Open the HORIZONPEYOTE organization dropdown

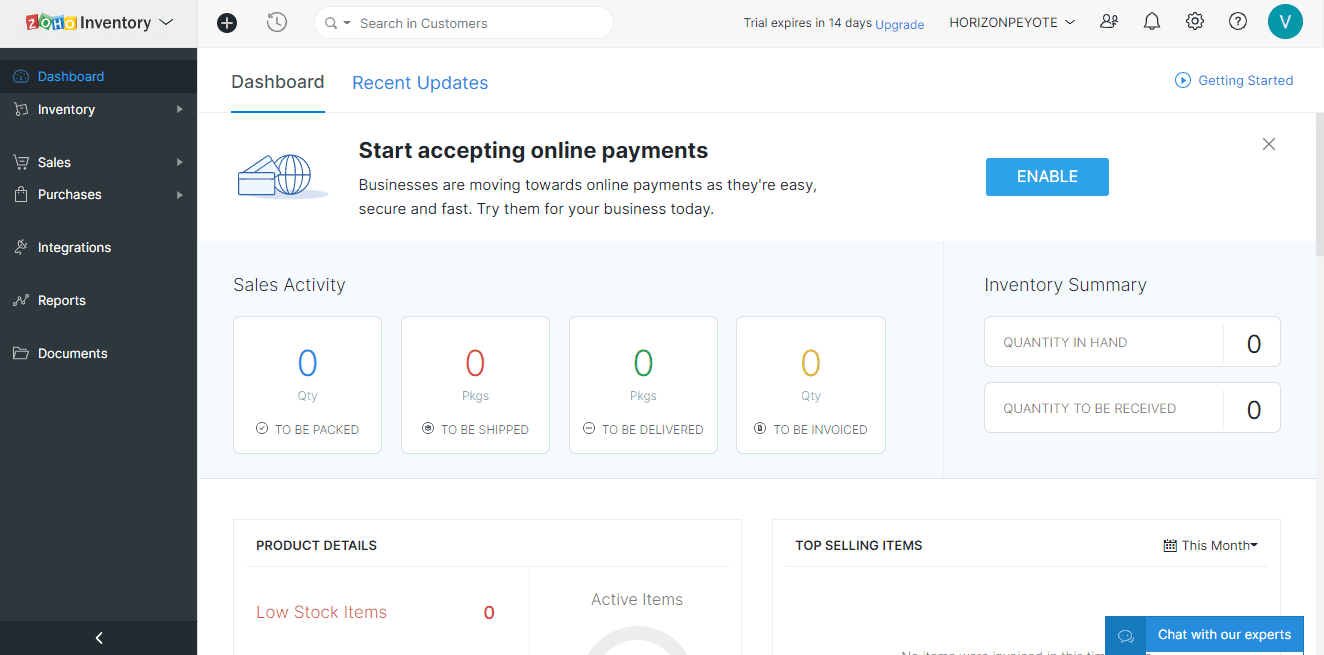click(x=1012, y=23)
